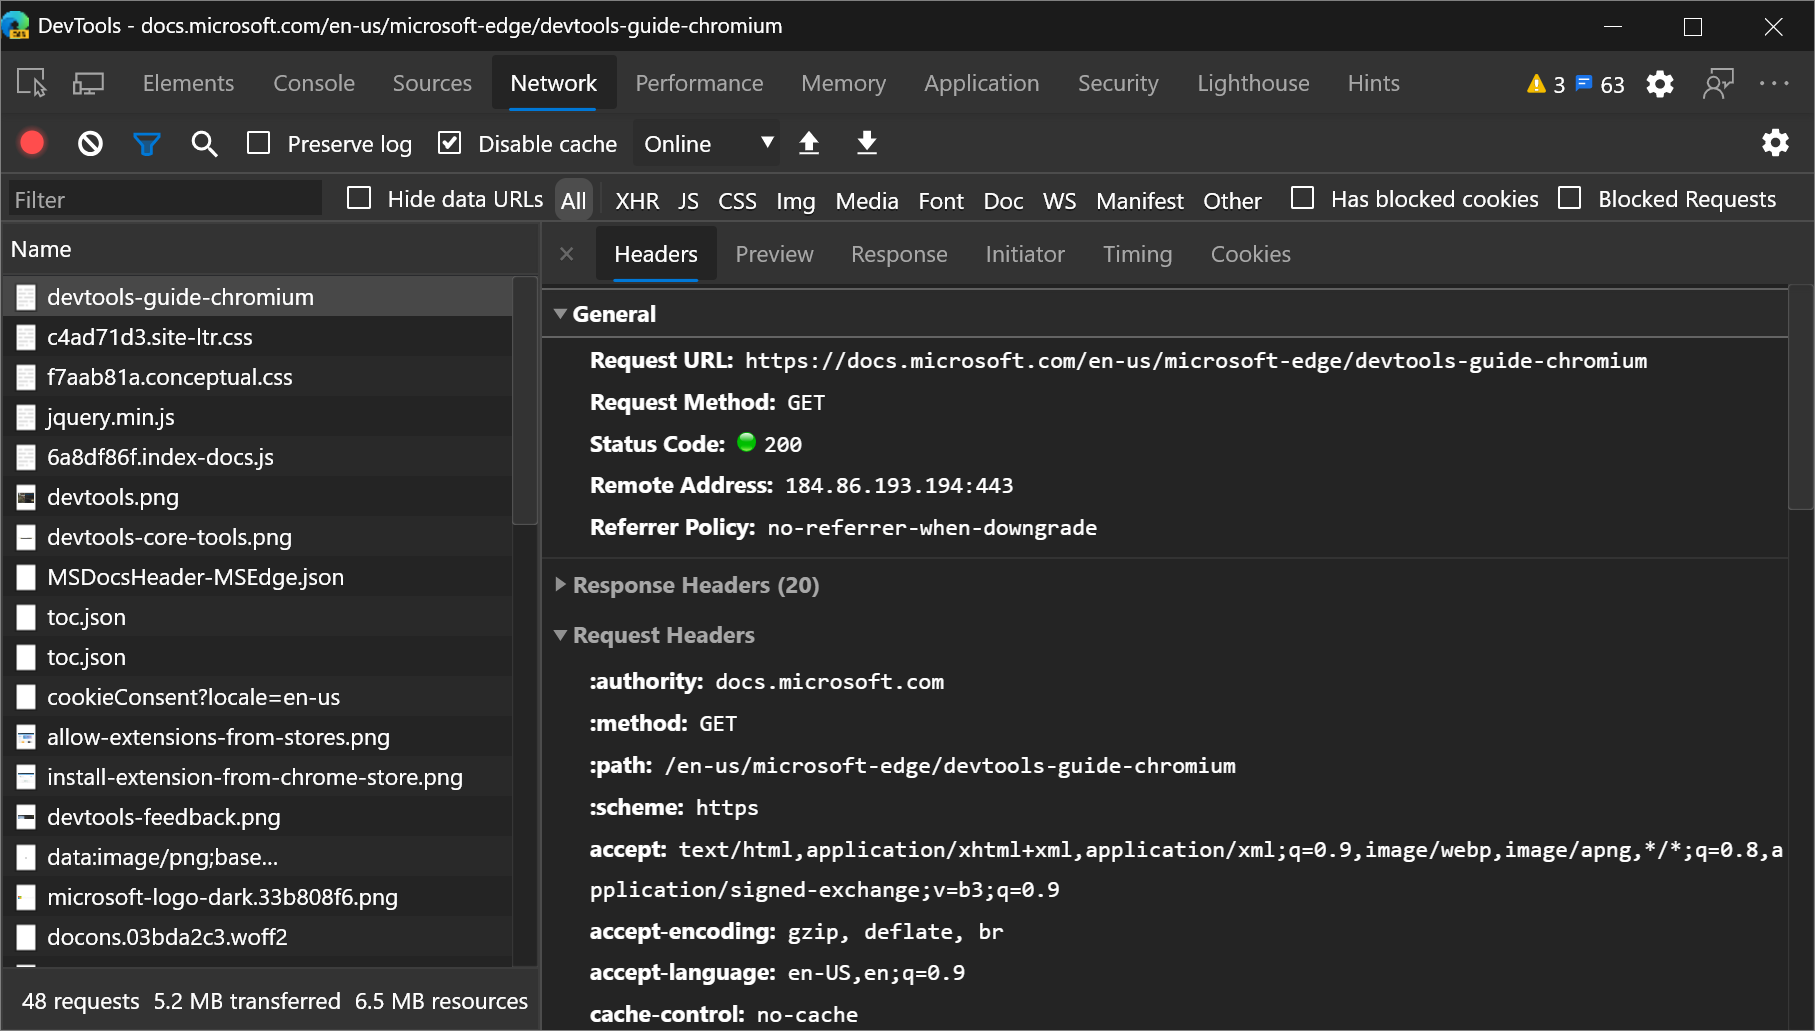
Task: Click icon beside devtools-feedback.png
Action: [26, 817]
